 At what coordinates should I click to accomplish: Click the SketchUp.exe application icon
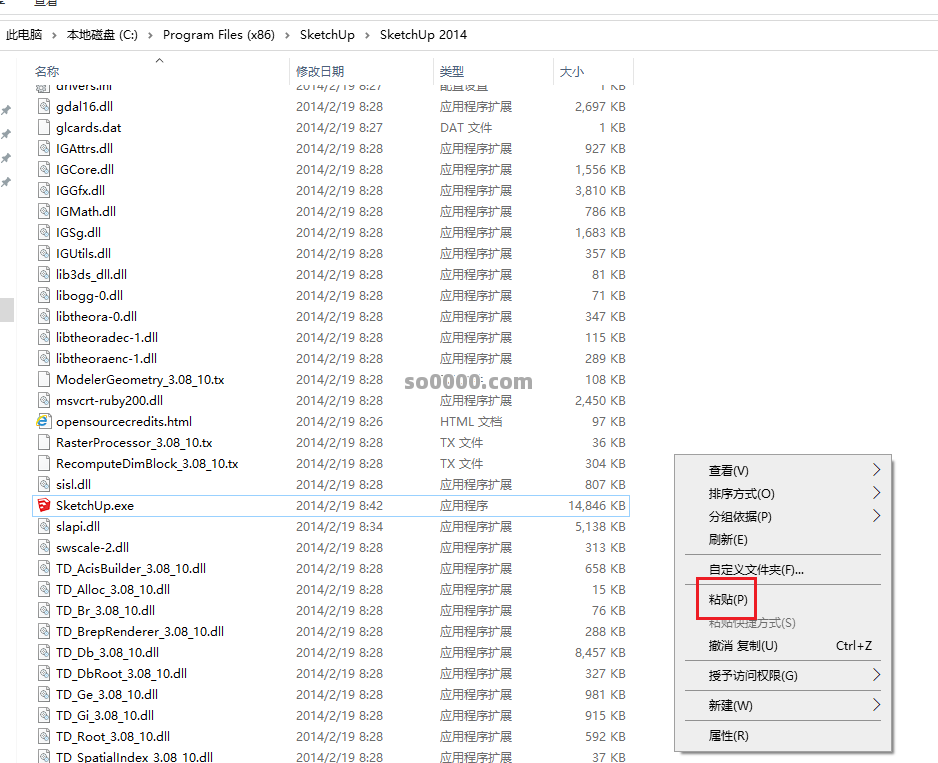[44, 505]
